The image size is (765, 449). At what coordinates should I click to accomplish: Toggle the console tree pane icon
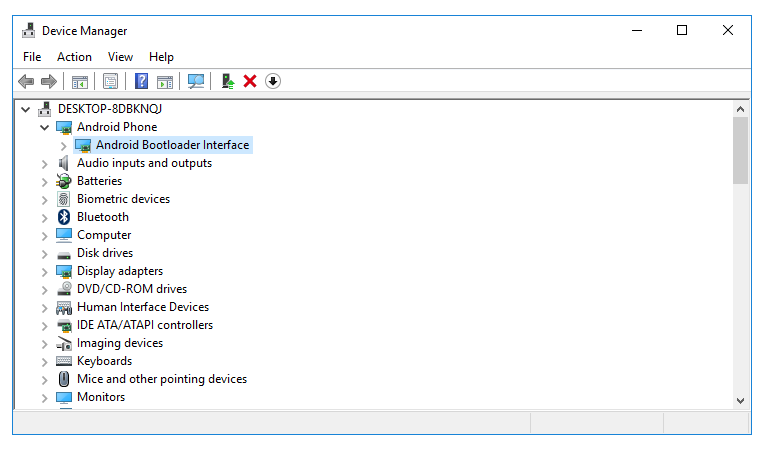(80, 82)
